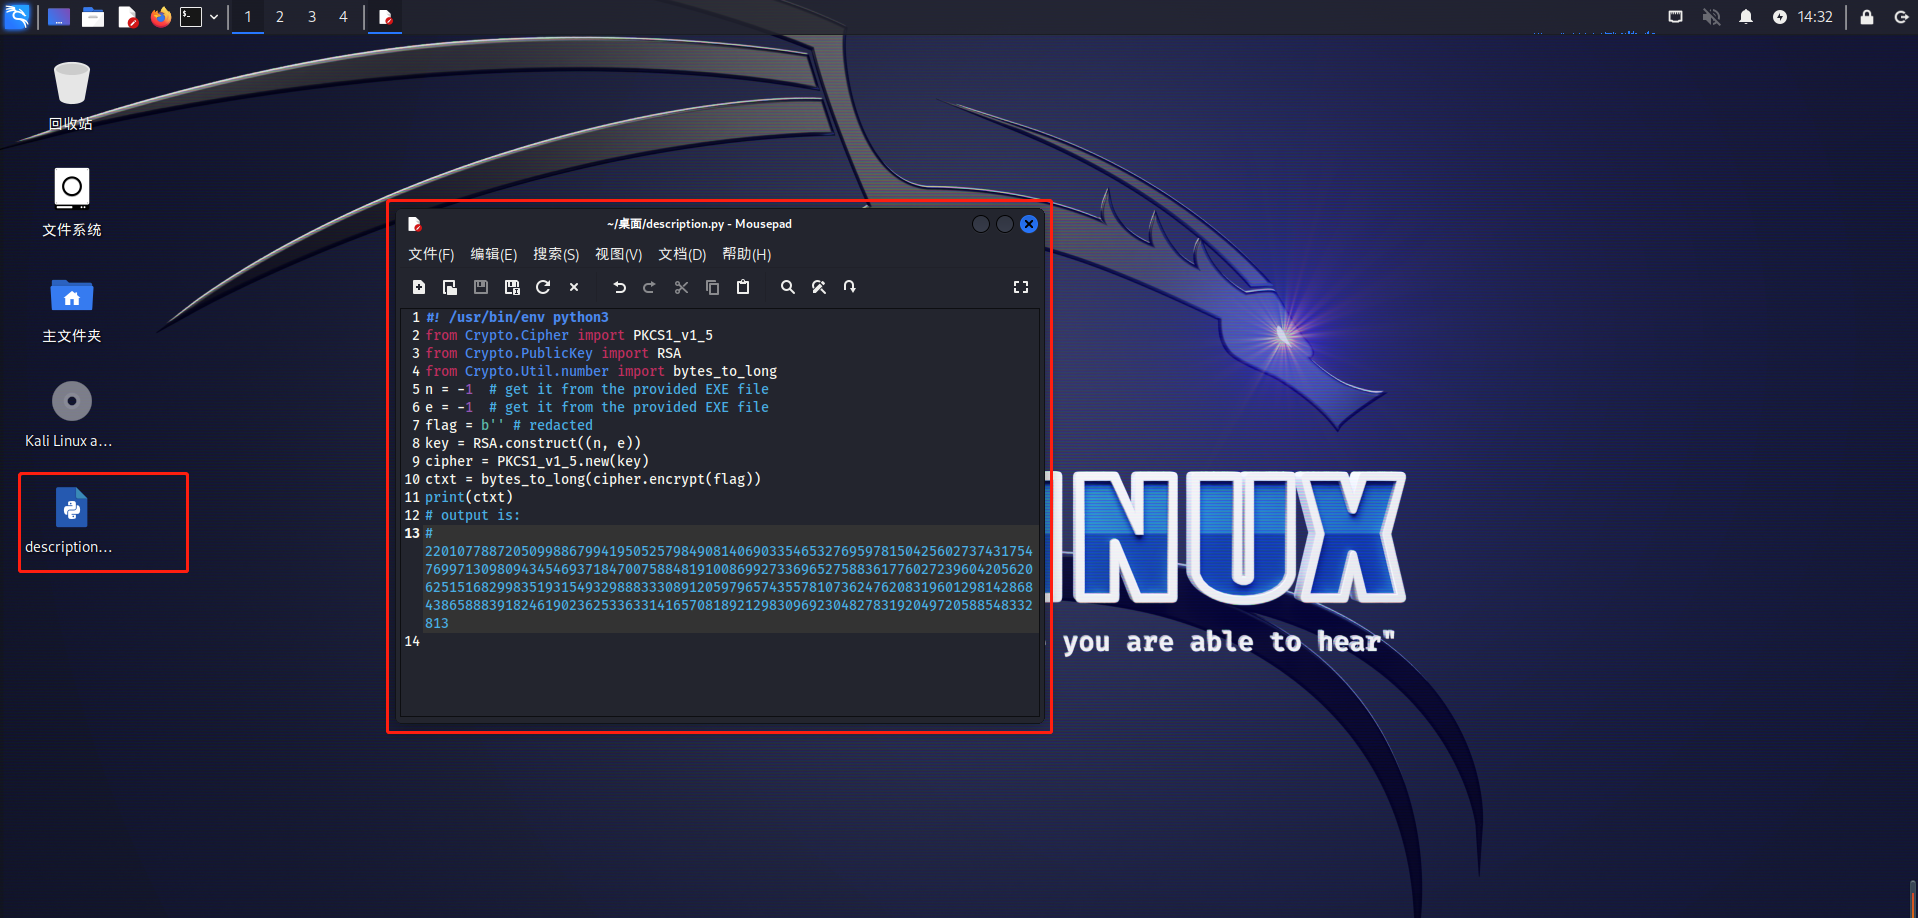This screenshot has height=918, width=1918.
Task: Launch the text editor from the panel
Action: [x=127, y=17]
